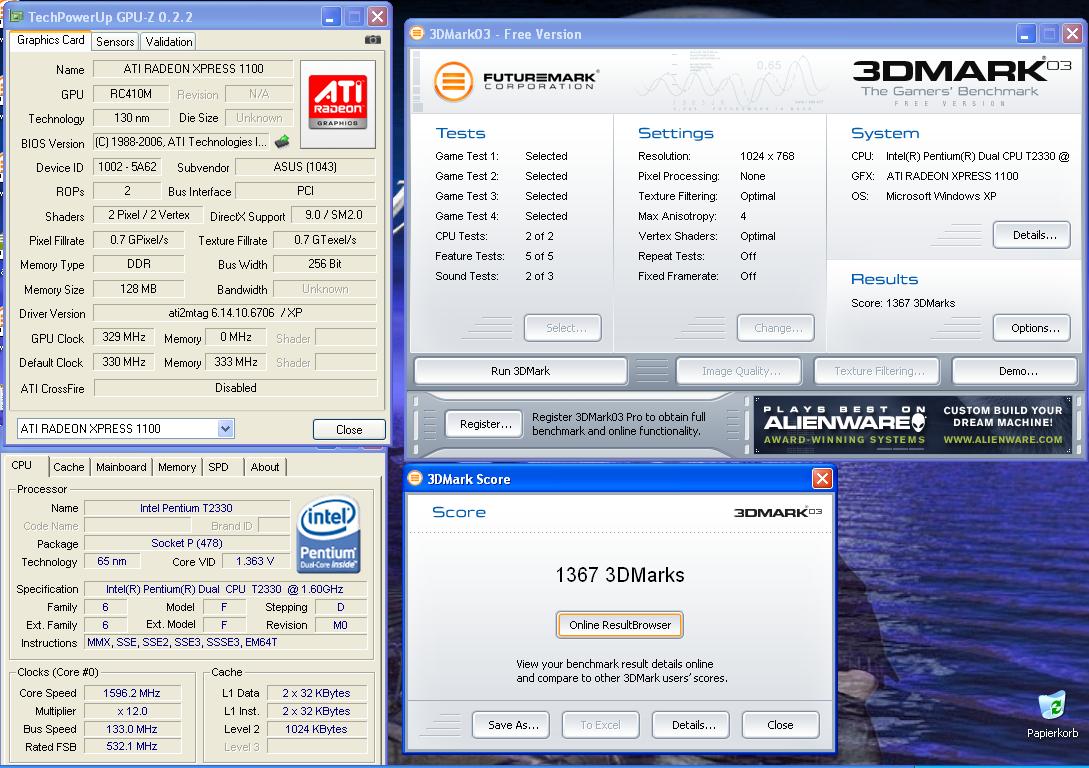Click BIOS Version text field
The height and width of the screenshot is (768, 1089).
point(182,142)
